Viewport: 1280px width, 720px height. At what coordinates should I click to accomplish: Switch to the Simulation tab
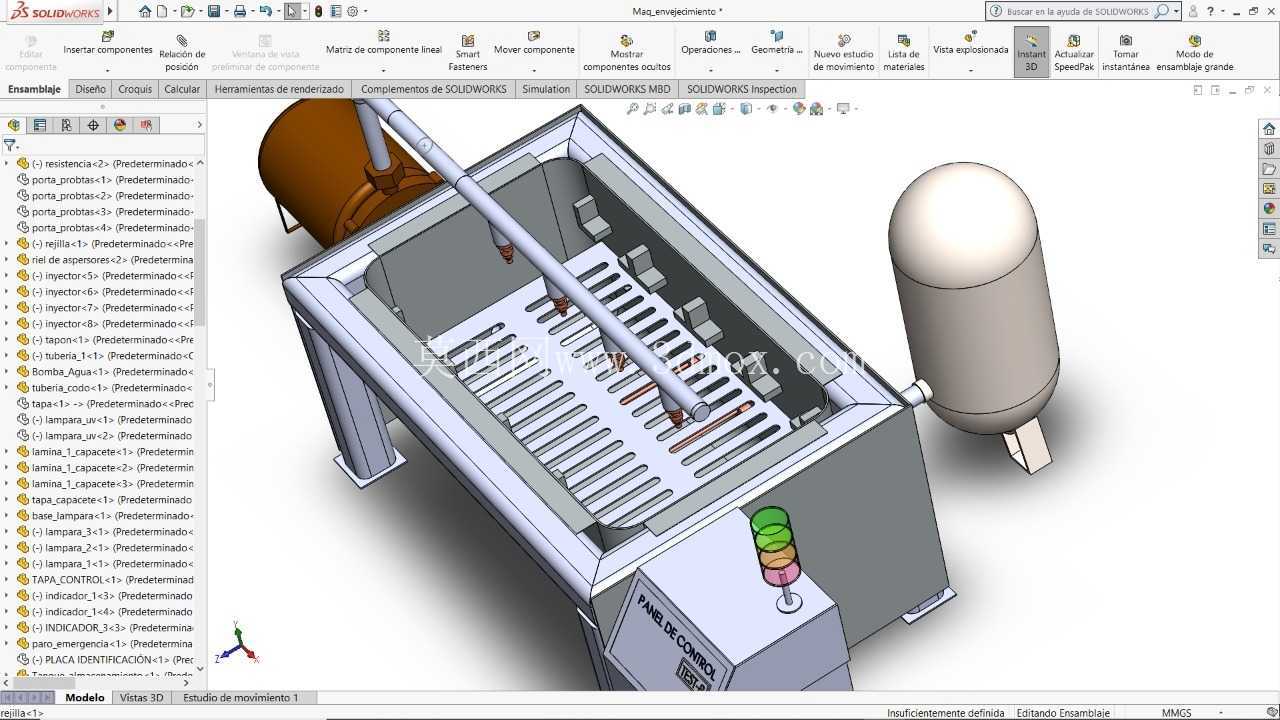(x=546, y=89)
